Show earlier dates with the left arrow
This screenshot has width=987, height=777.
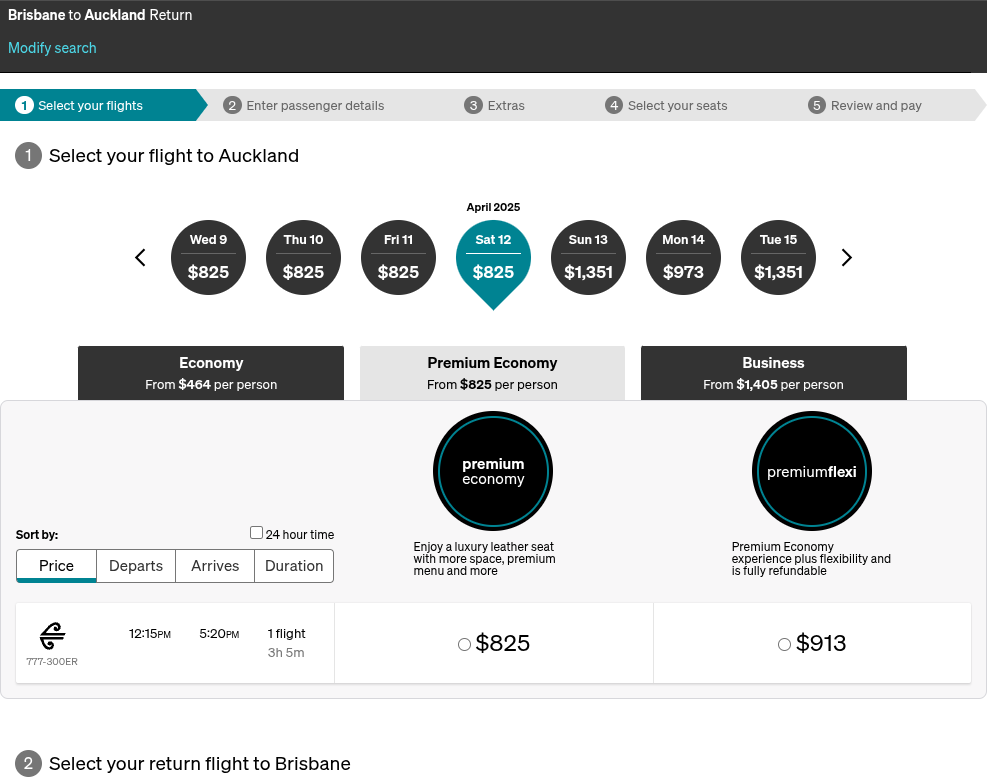pos(140,258)
